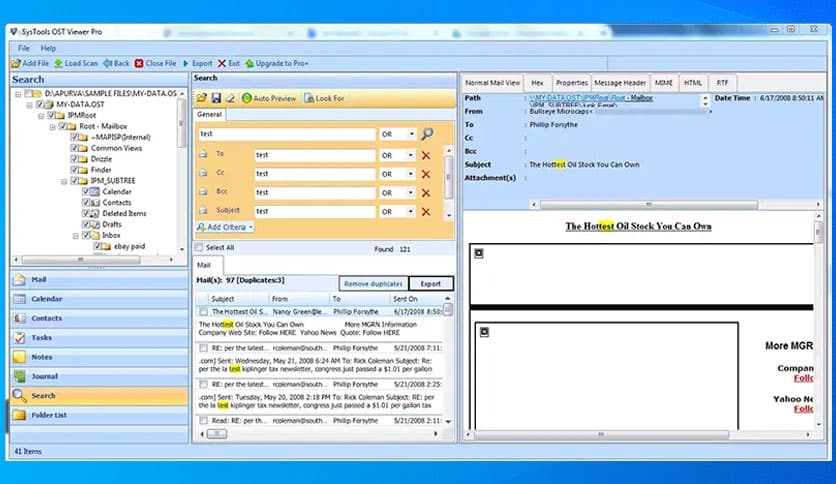This screenshot has width=836, height=484.
Task: Remove the Bcc criteria row
Action: tap(426, 193)
